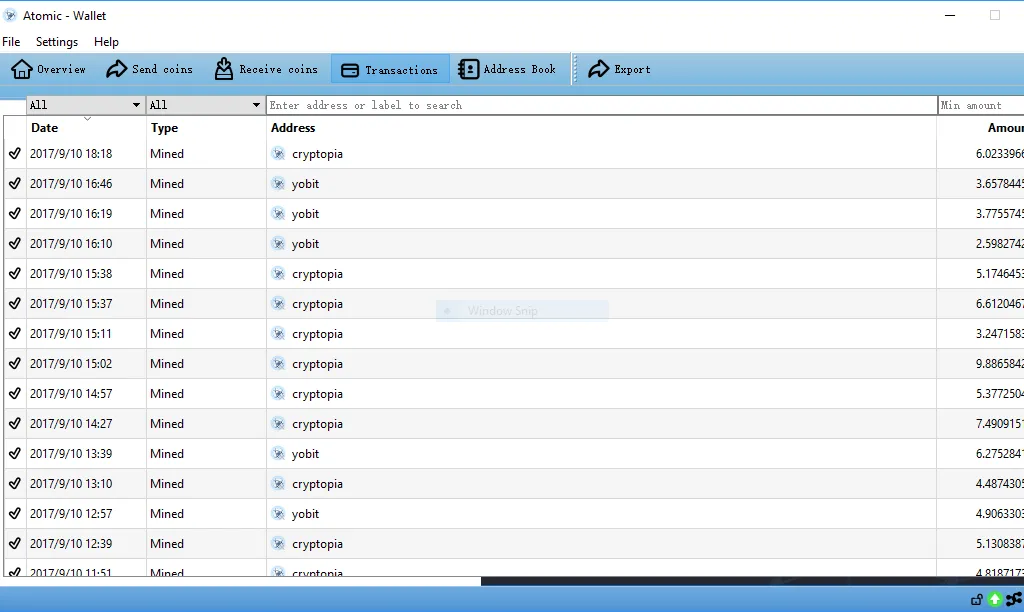Click the Receive coins label

279,69
